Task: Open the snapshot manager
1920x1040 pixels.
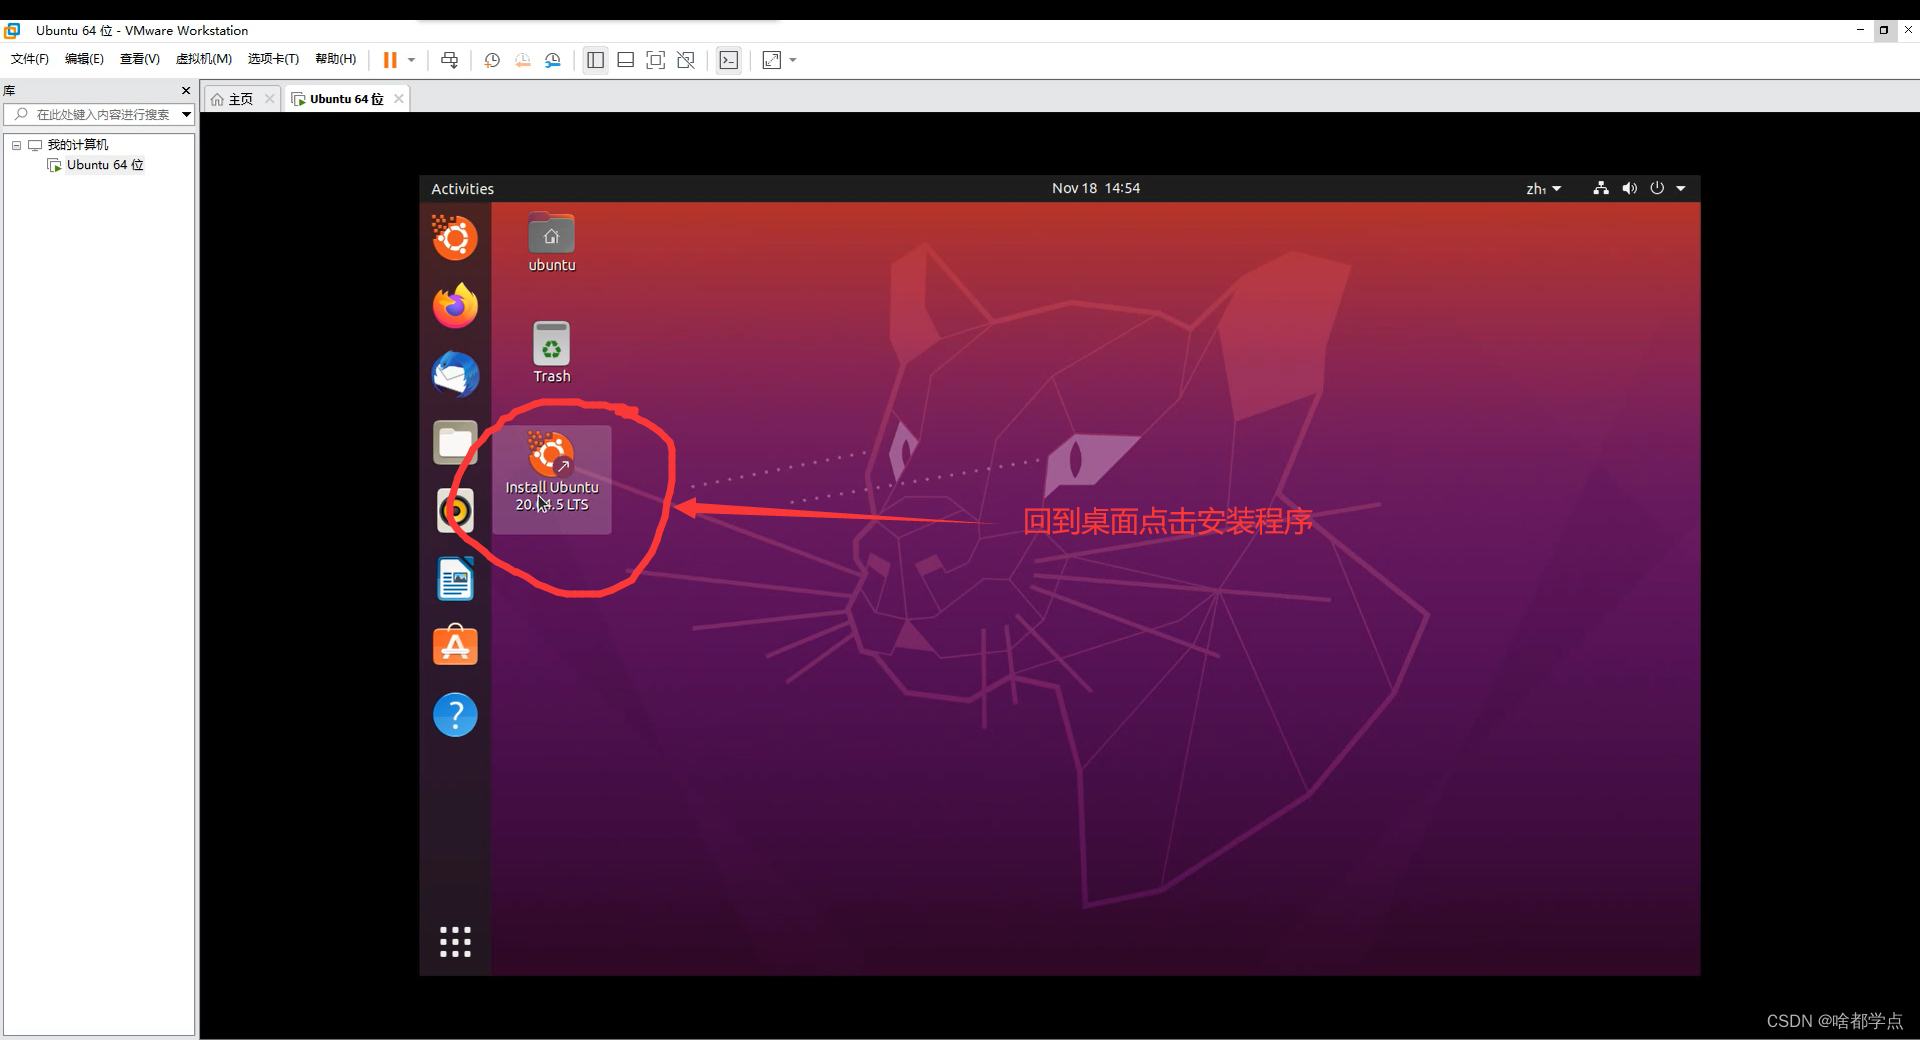Action: click(553, 60)
